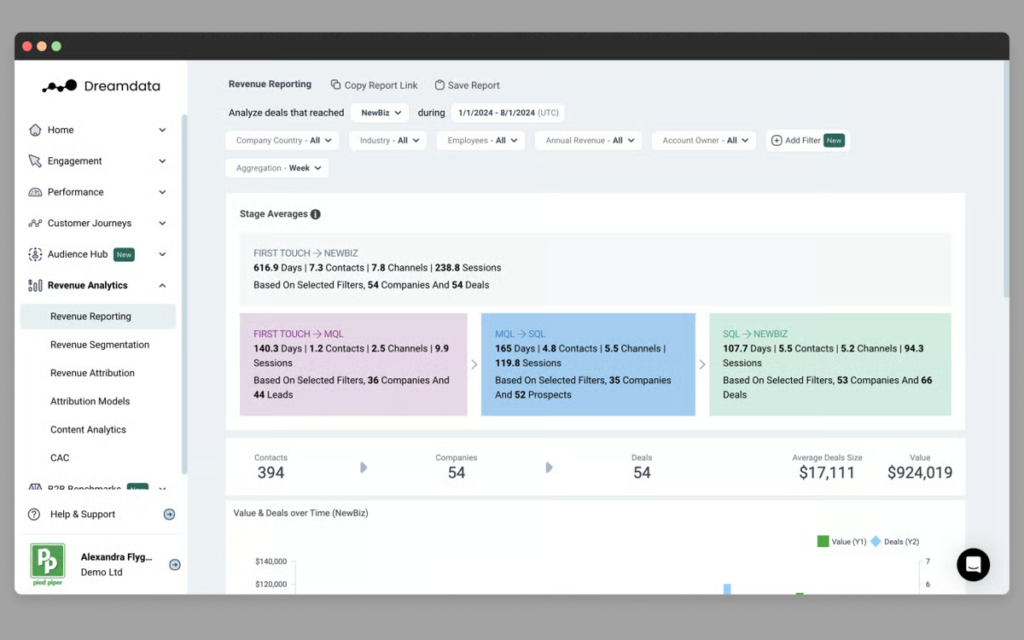Expand the Audience Hub chevron
The height and width of the screenshot is (640, 1024).
tap(162, 254)
